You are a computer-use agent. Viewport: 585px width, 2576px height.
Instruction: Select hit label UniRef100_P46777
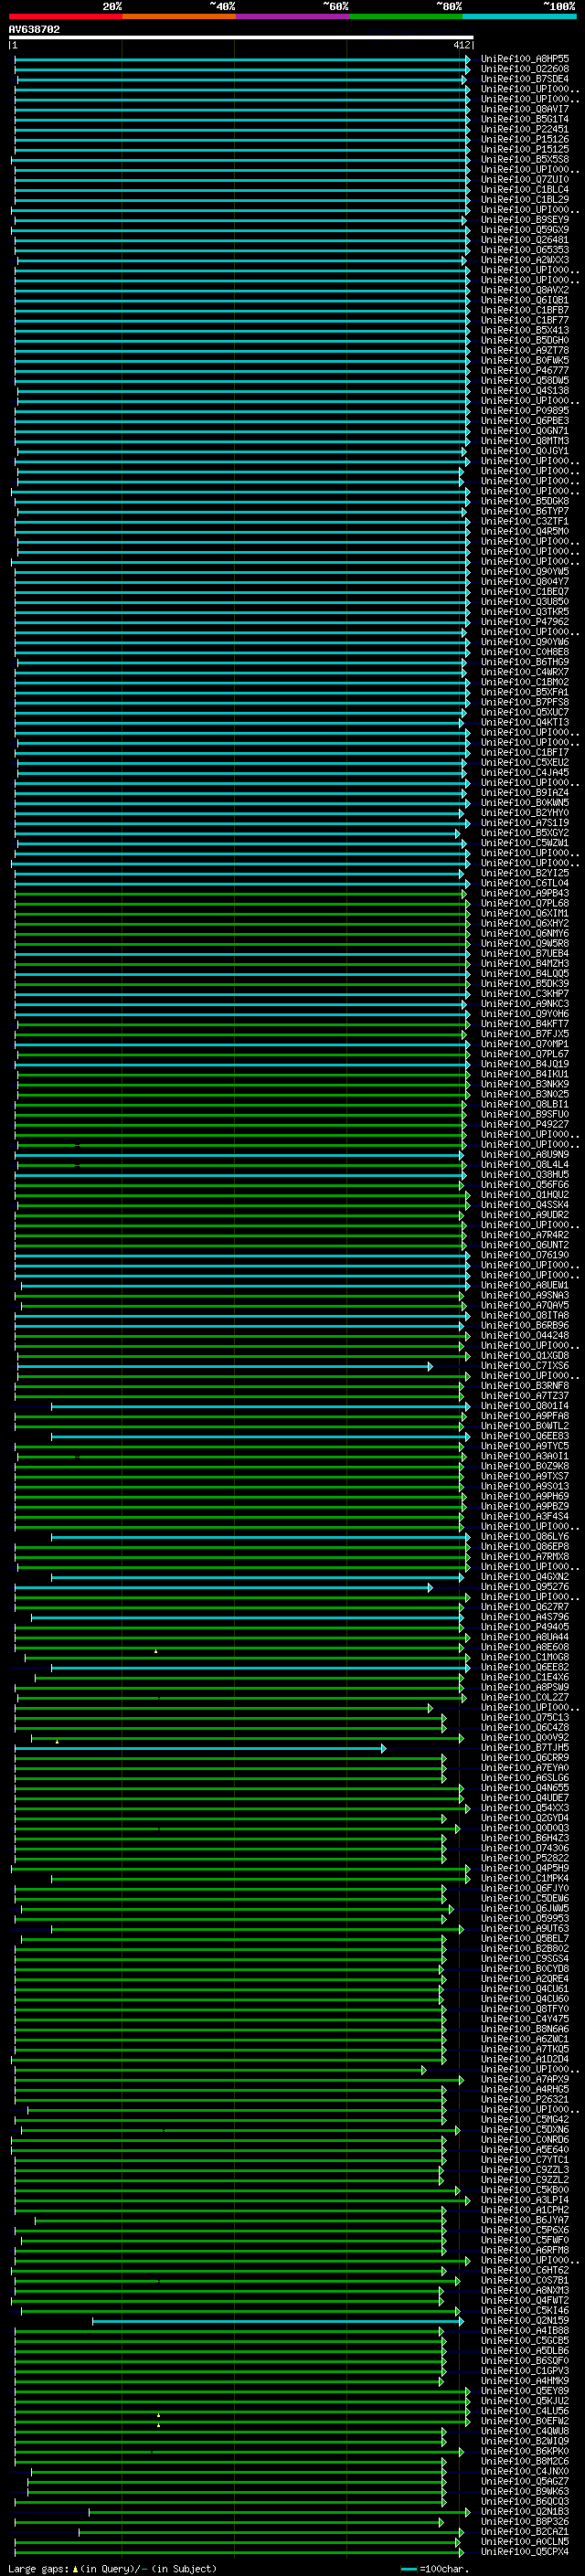(x=525, y=371)
